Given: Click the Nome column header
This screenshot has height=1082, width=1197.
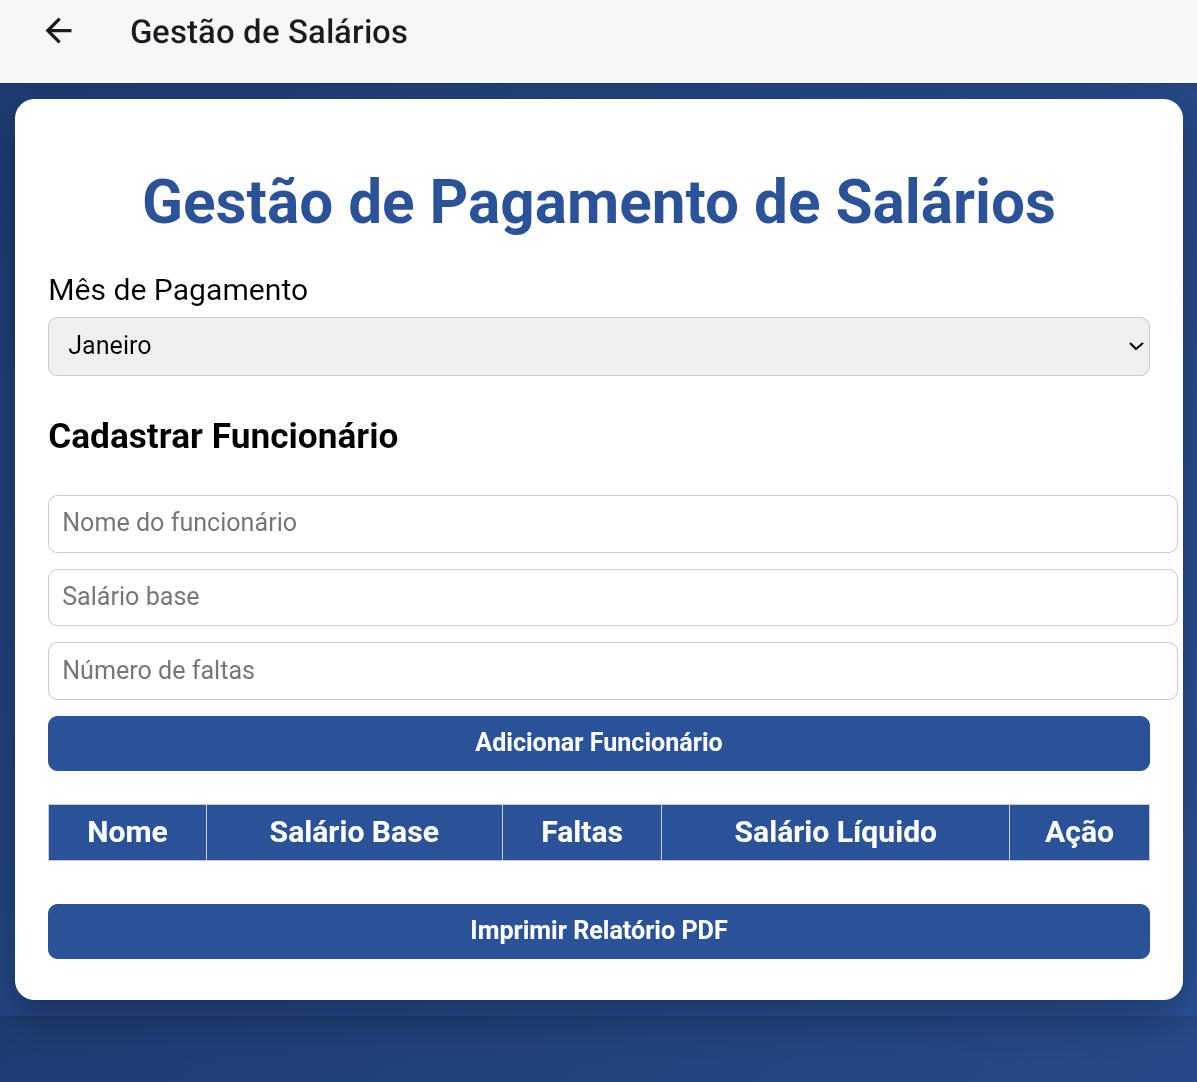Looking at the screenshot, I should [x=127, y=832].
